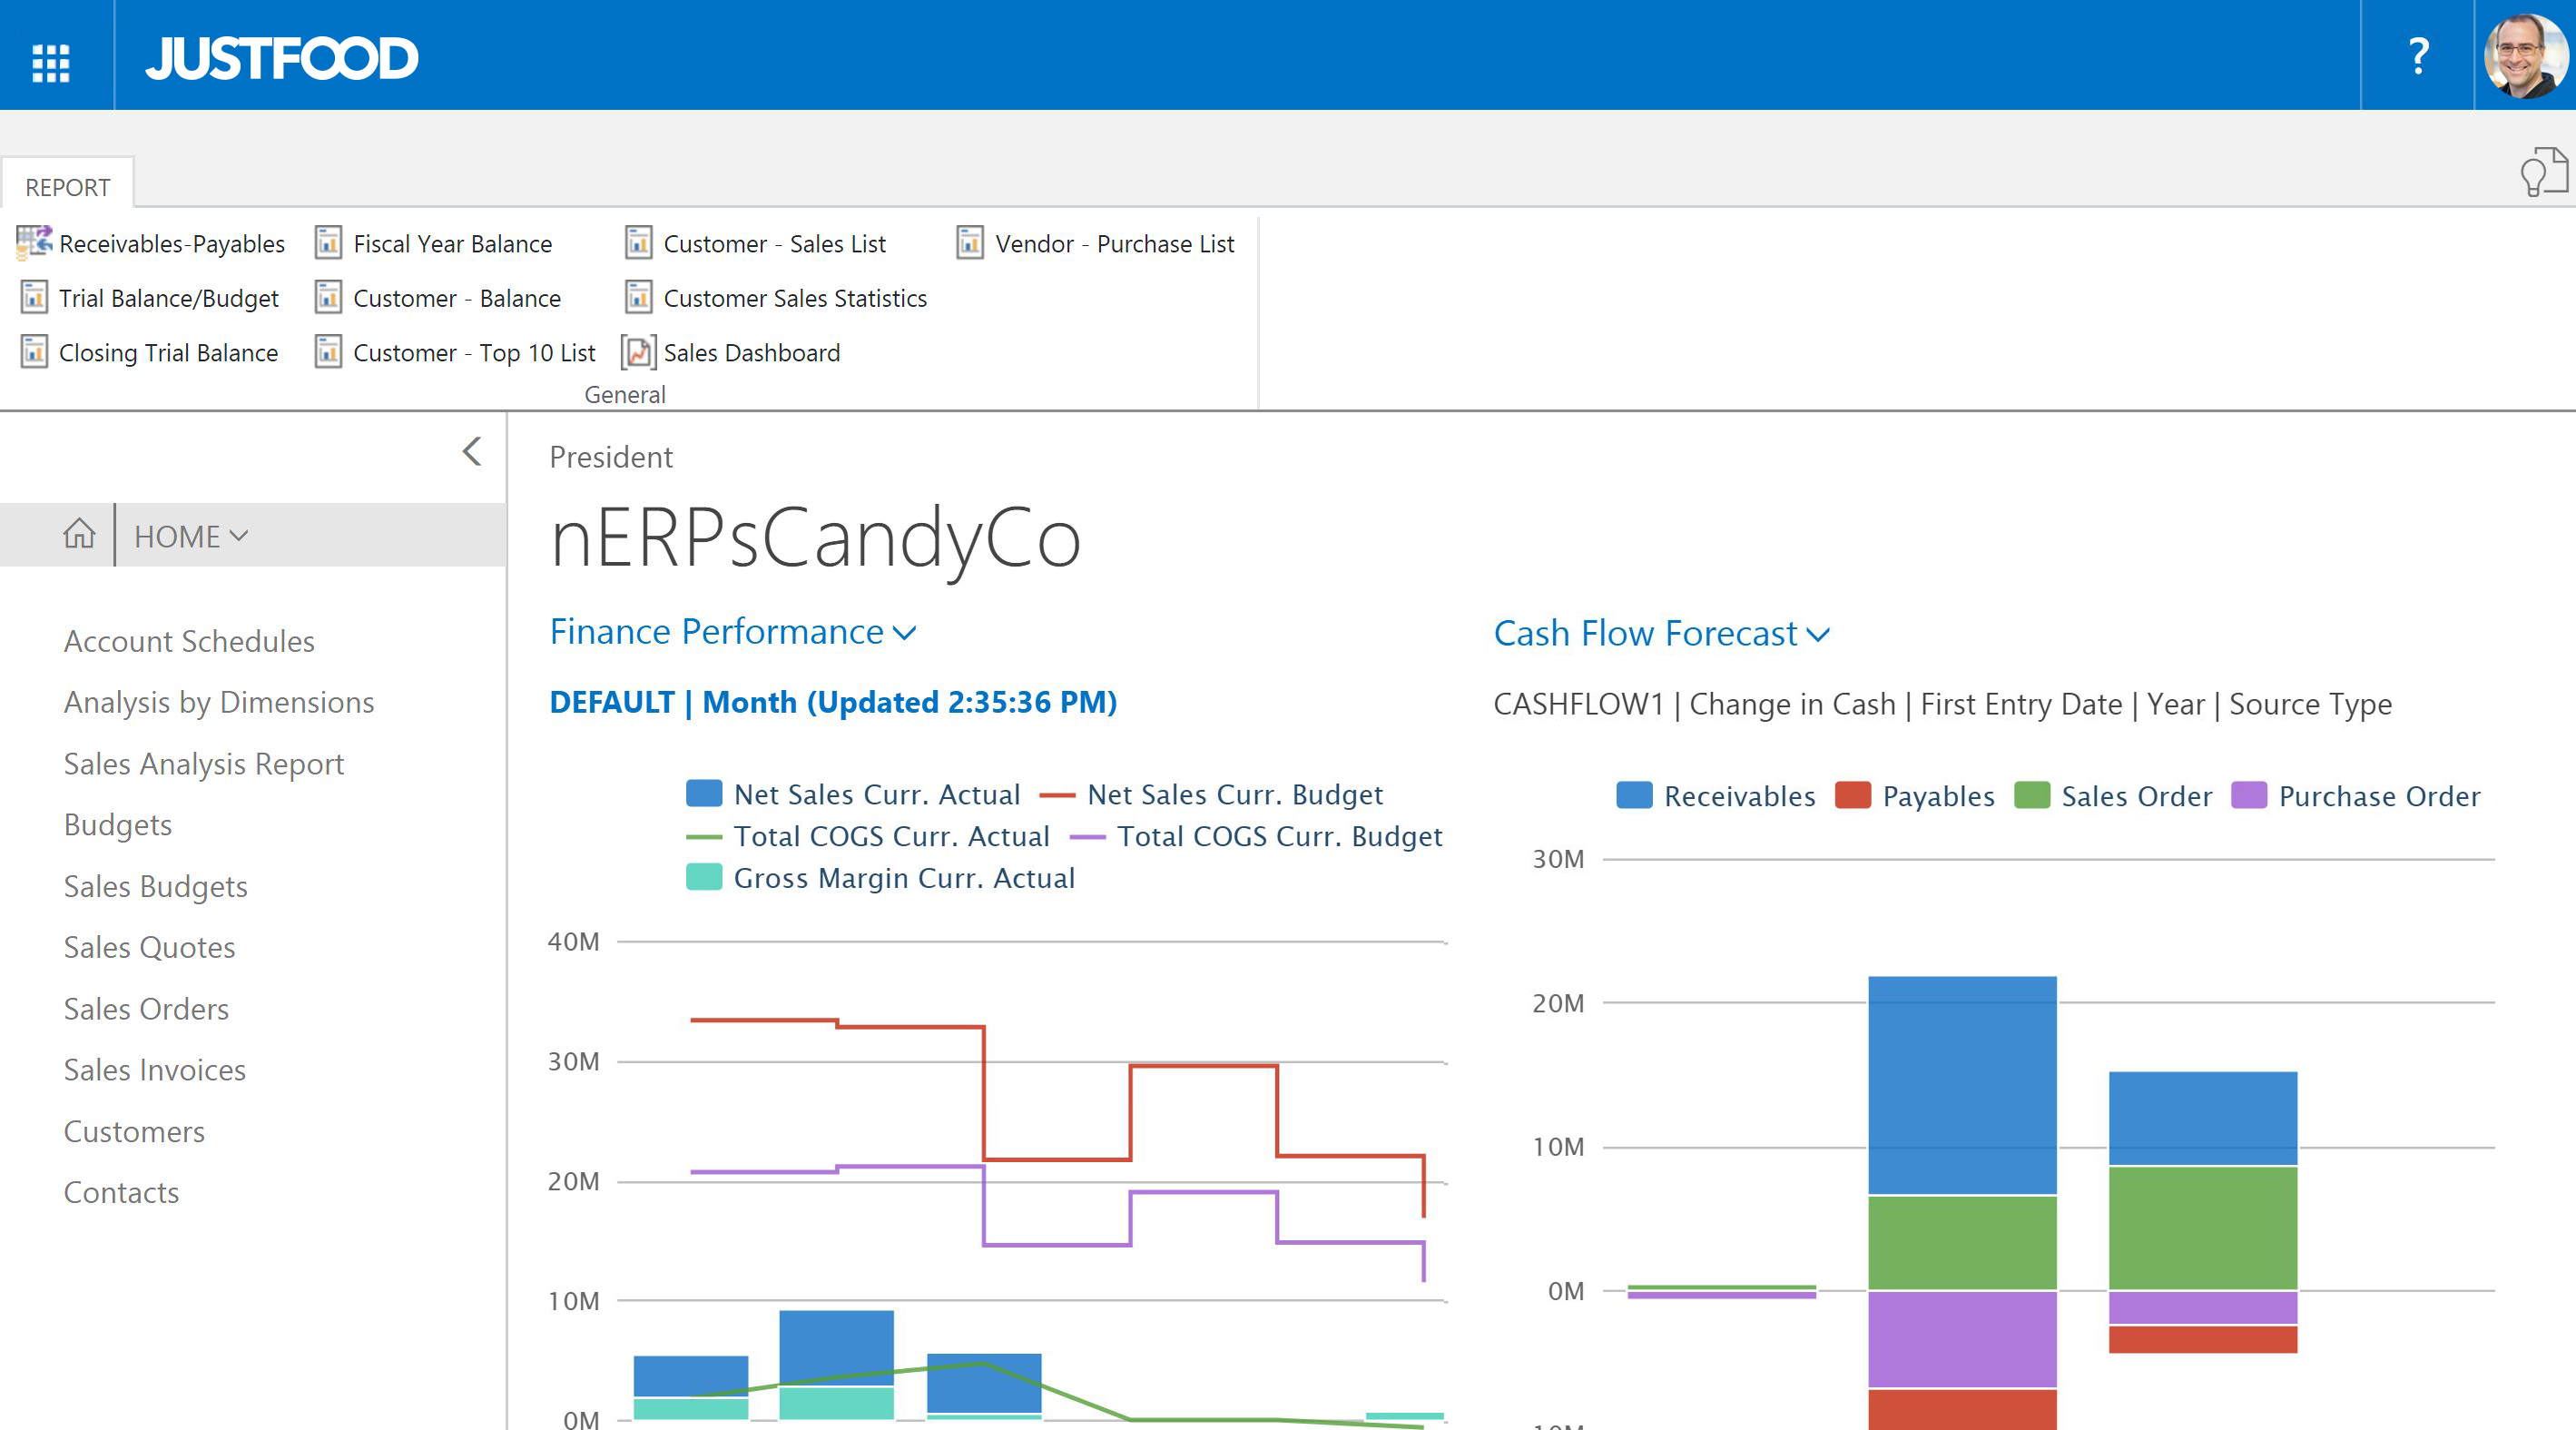Click the home icon in navigation pane
The width and height of the screenshot is (2576, 1430).
coord(79,535)
